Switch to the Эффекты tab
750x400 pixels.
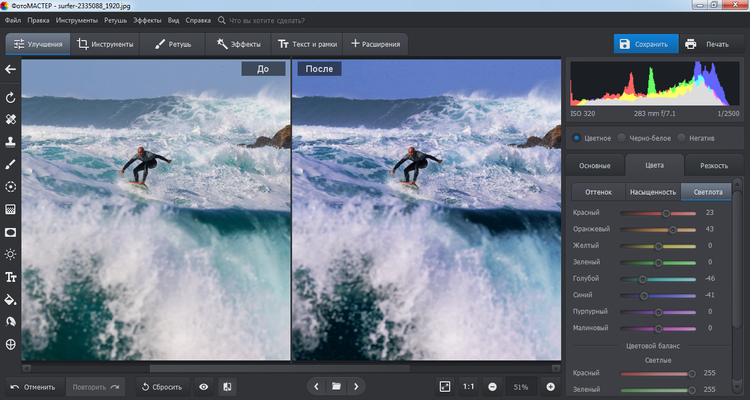click(239, 44)
